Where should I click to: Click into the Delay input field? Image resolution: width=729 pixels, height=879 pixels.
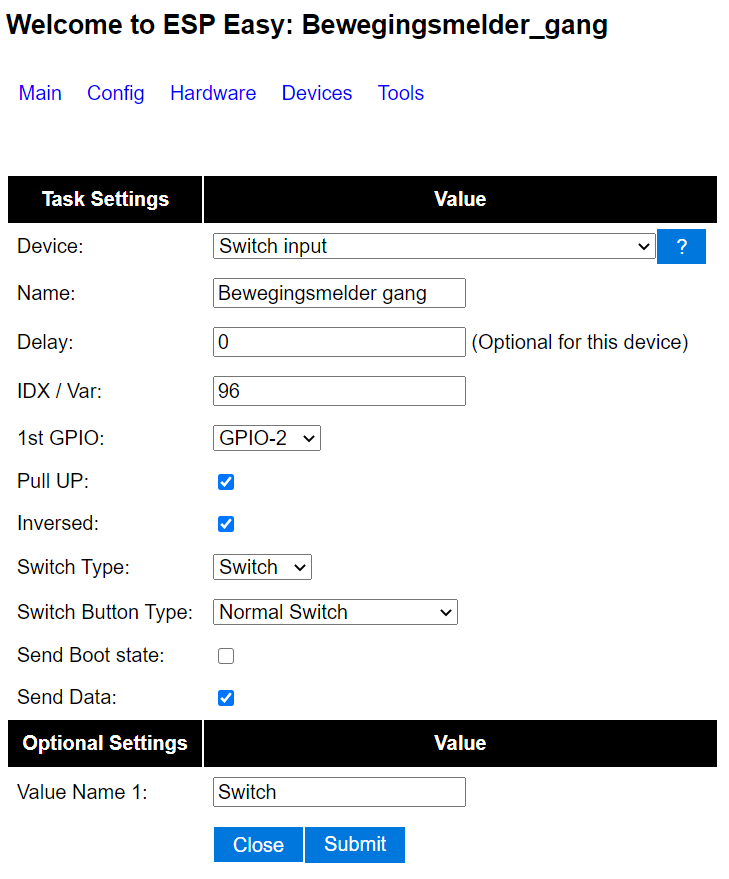coord(339,342)
